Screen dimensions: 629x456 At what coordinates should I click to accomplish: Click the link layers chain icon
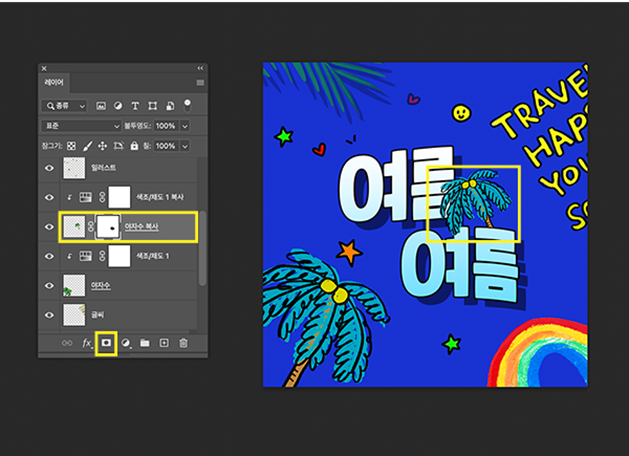coord(67,343)
